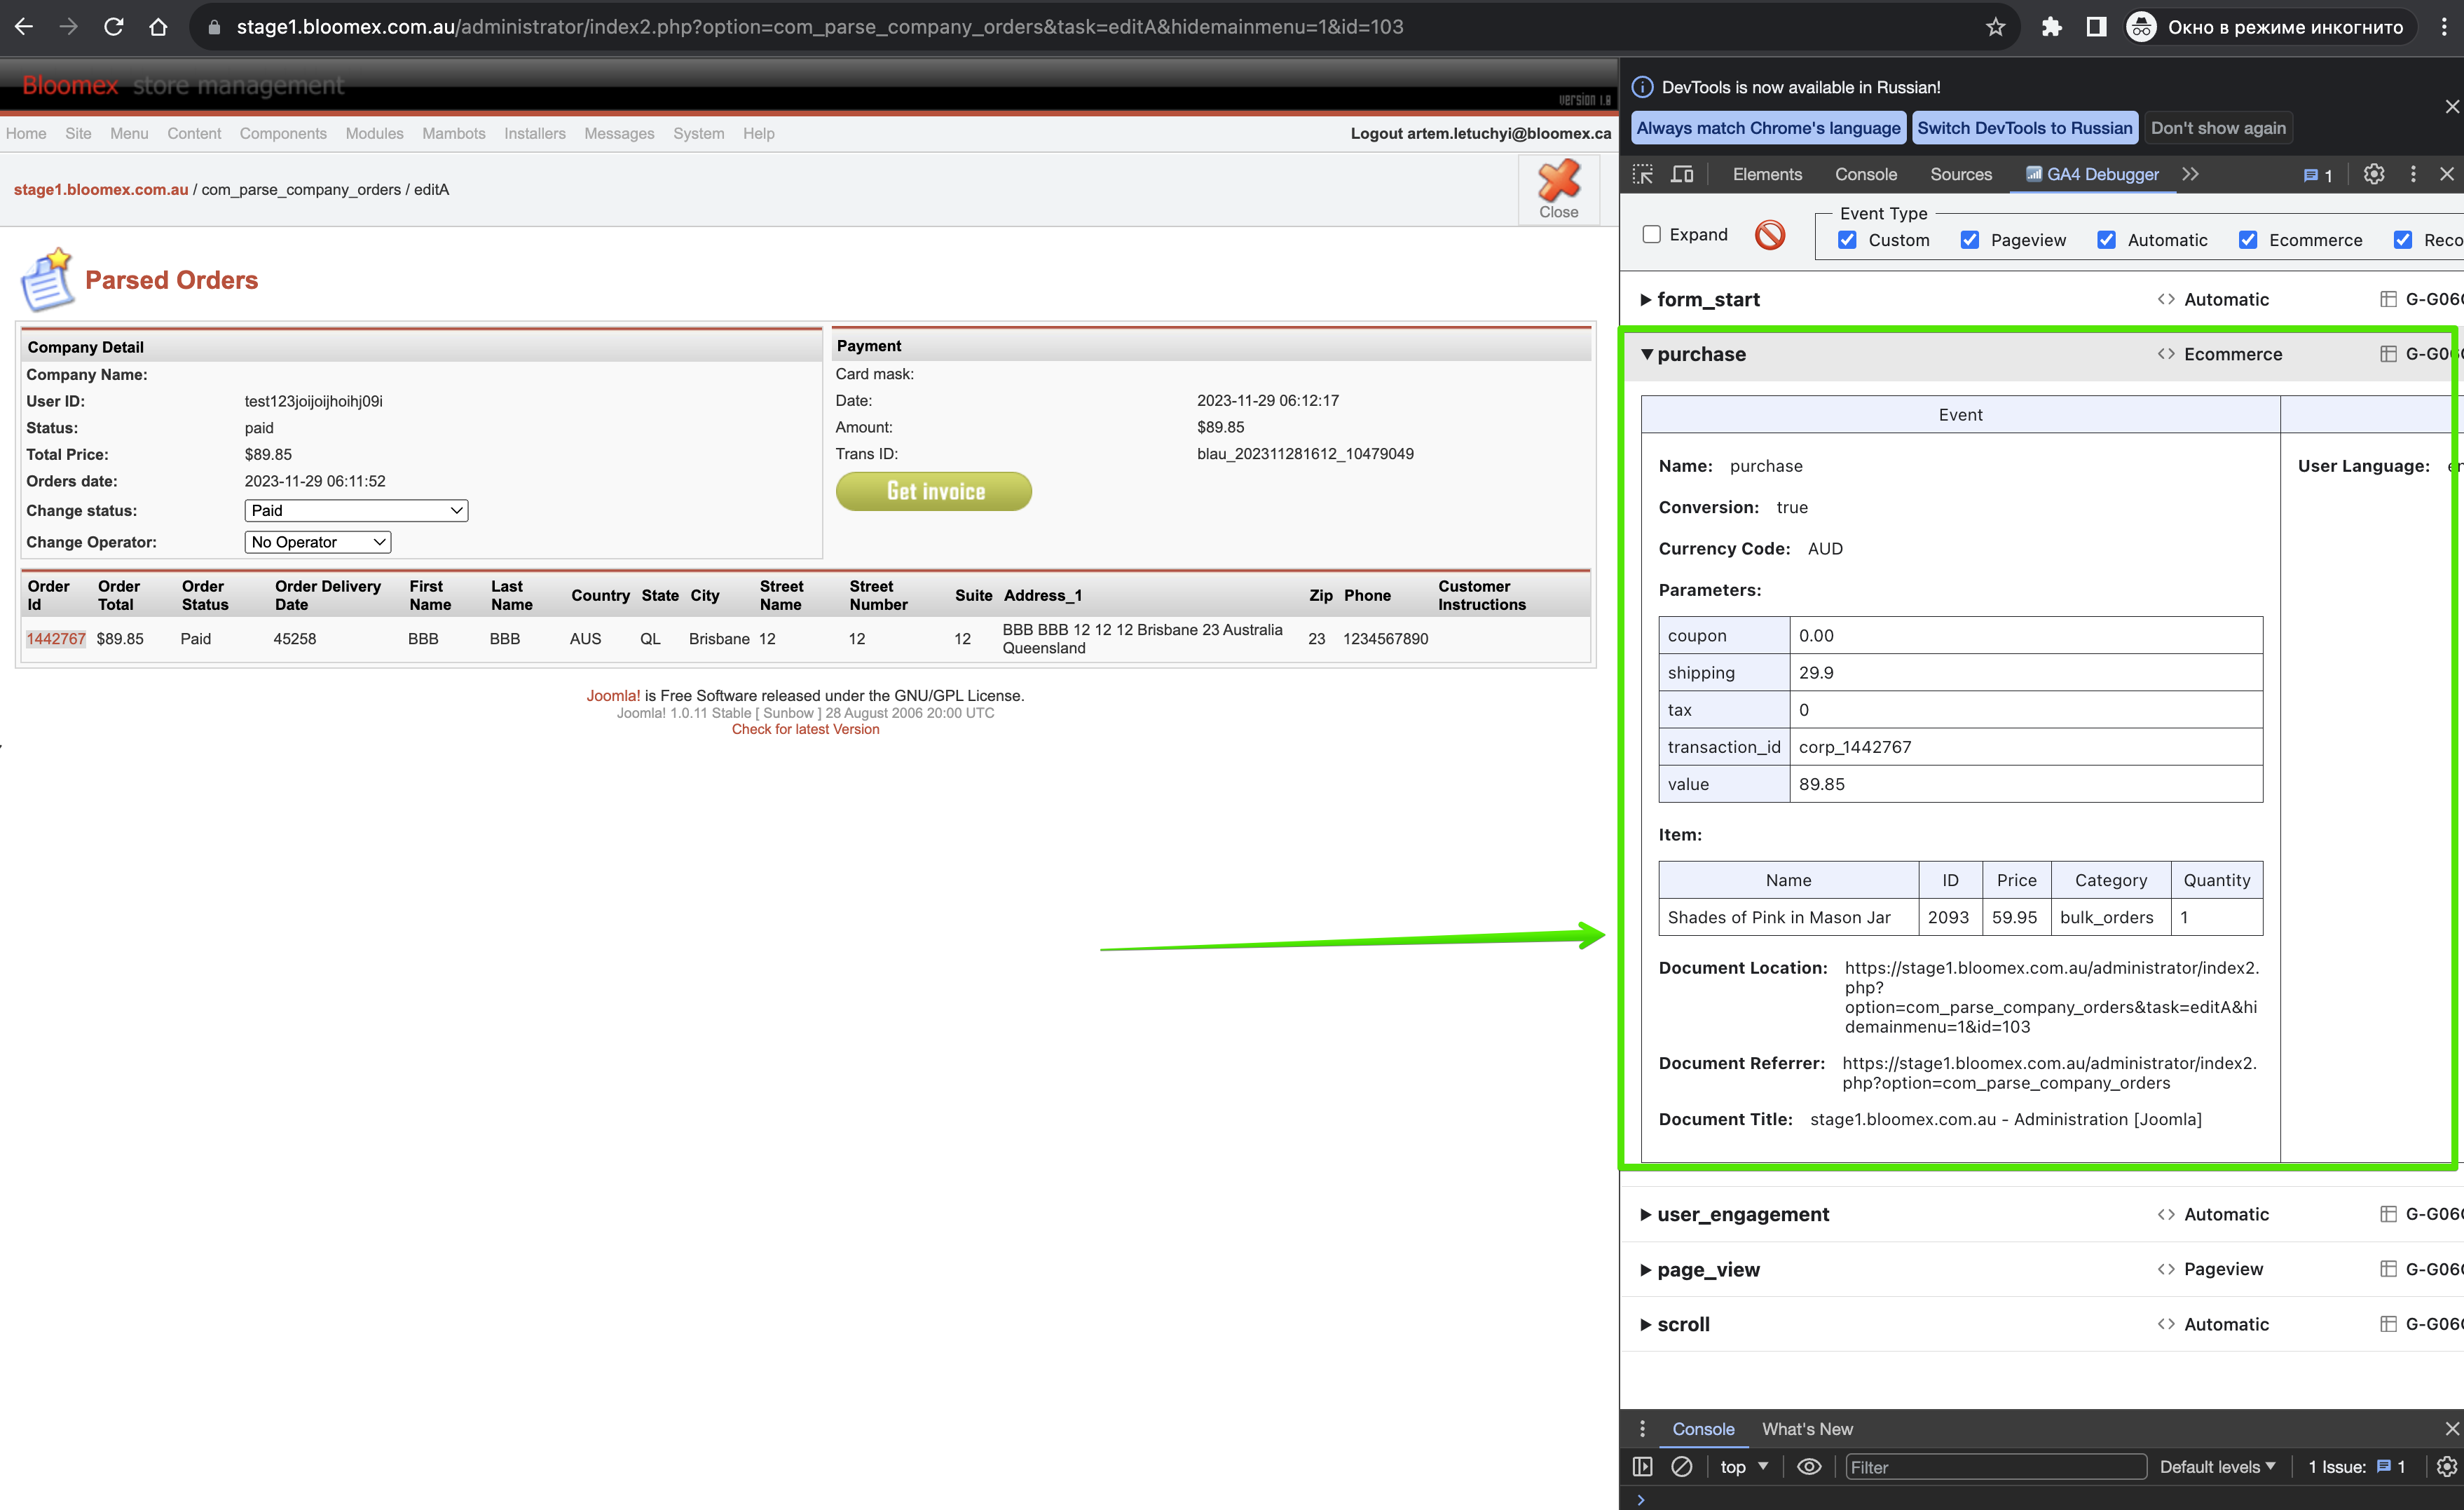Open DevTools settings gear icon
Viewport: 2464px width, 1510px height.
(x=2373, y=174)
